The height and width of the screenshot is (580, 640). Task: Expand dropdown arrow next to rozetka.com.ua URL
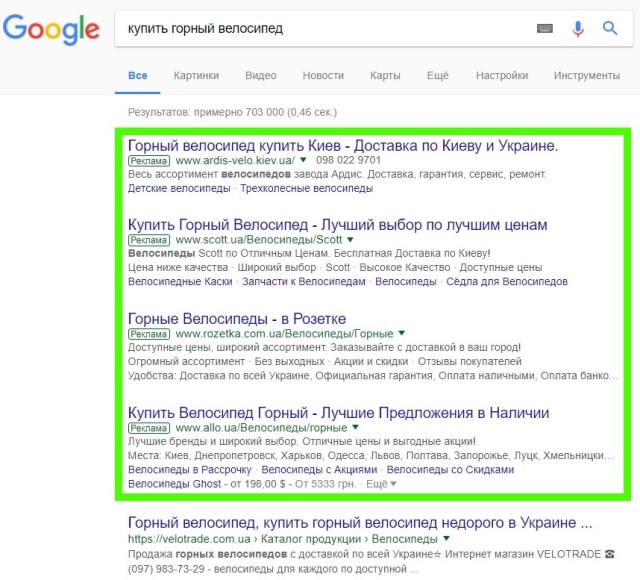pos(401,332)
